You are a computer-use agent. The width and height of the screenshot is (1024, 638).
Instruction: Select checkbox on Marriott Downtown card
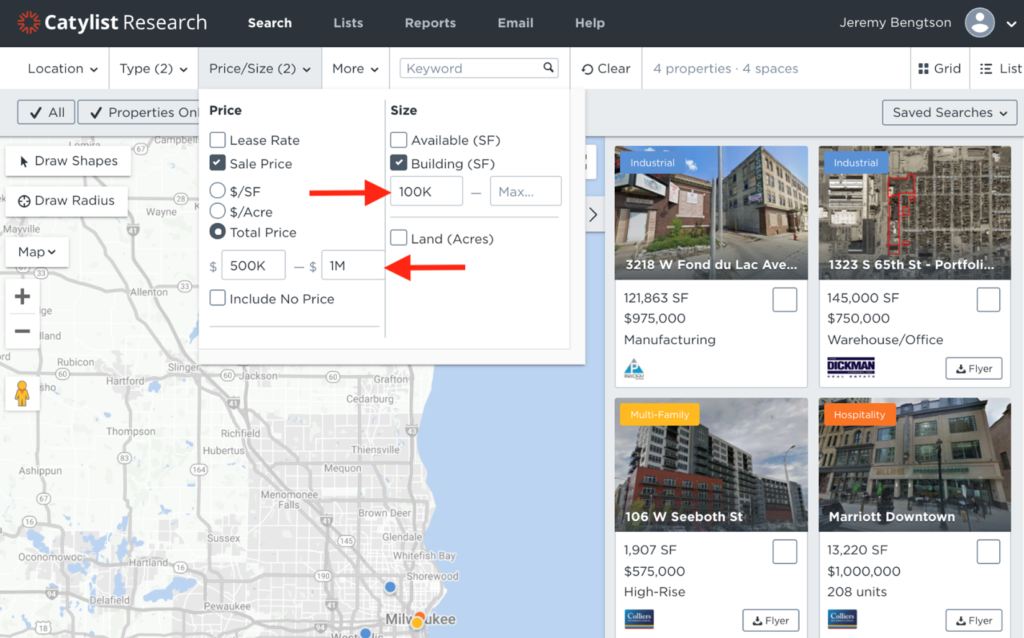click(x=988, y=552)
